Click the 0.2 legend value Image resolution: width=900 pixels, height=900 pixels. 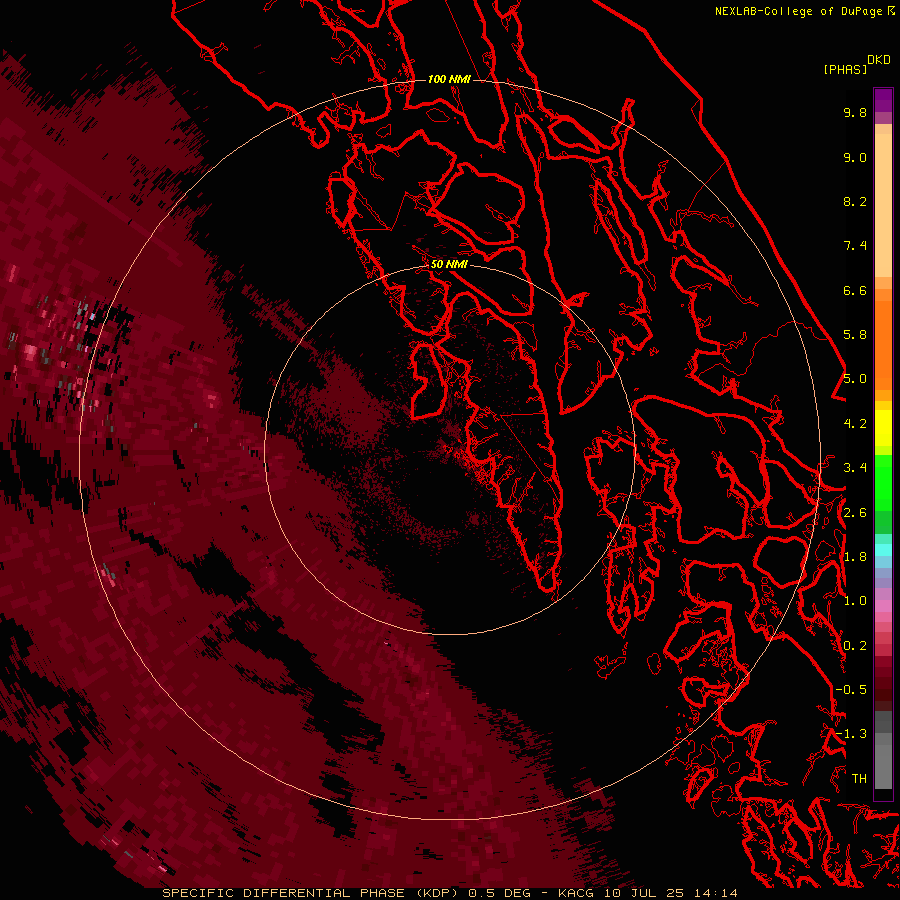tap(855, 646)
